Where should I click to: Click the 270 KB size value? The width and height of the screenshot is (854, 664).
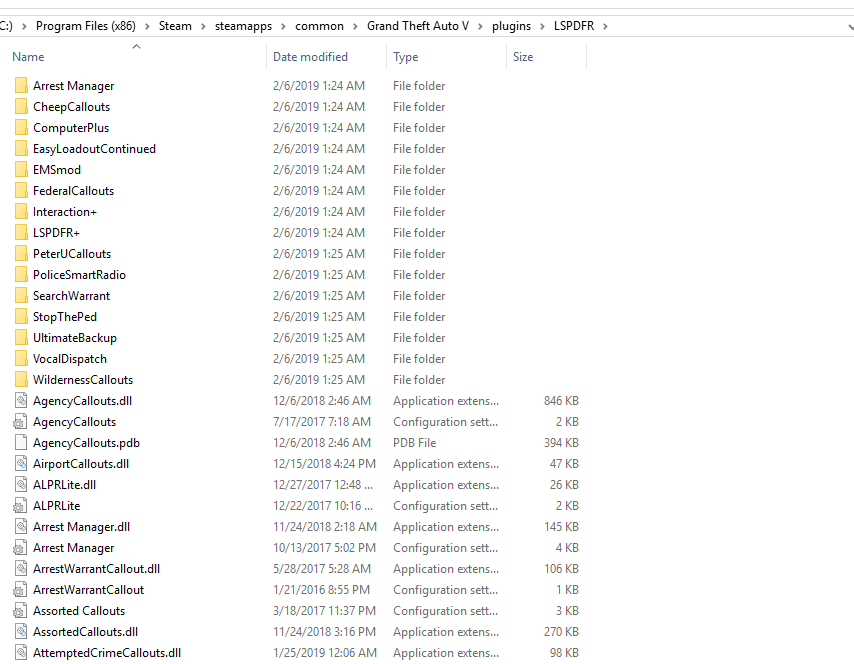coord(561,631)
